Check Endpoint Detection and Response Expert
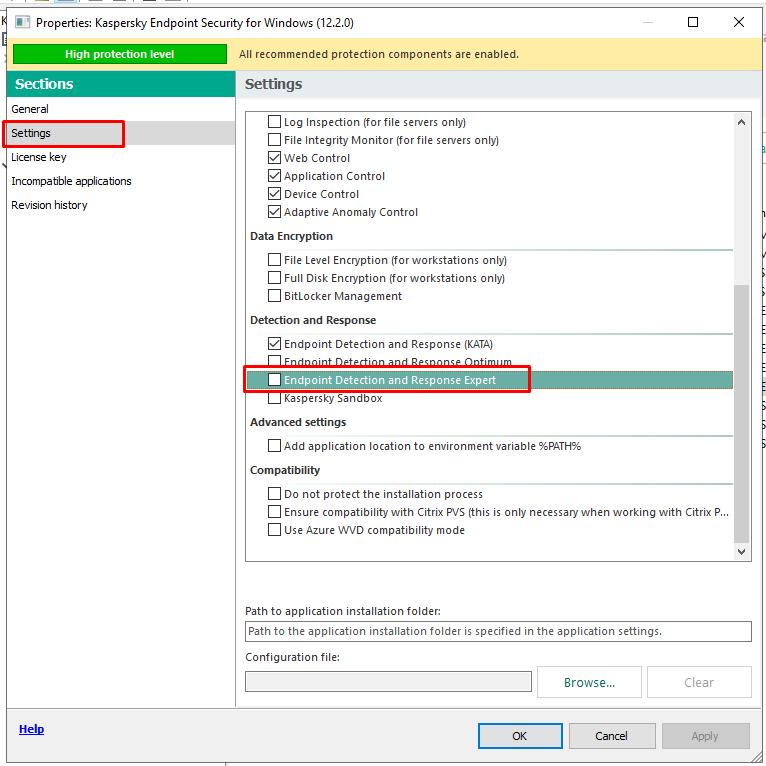Image resolution: width=766 pixels, height=766 pixels. [x=274, y=380]
